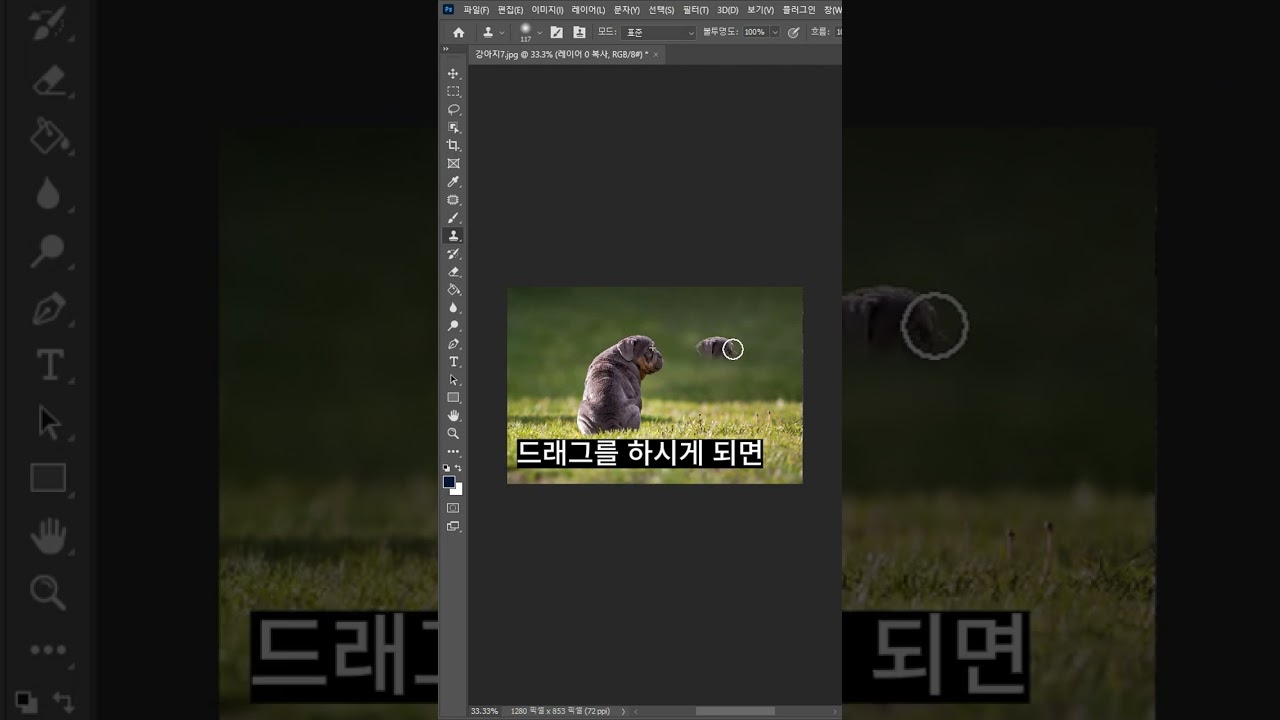This screenshot has height=720, width=1280.
Task: Open the 모드 blend mode dropdown
Action: click(658, 32)
